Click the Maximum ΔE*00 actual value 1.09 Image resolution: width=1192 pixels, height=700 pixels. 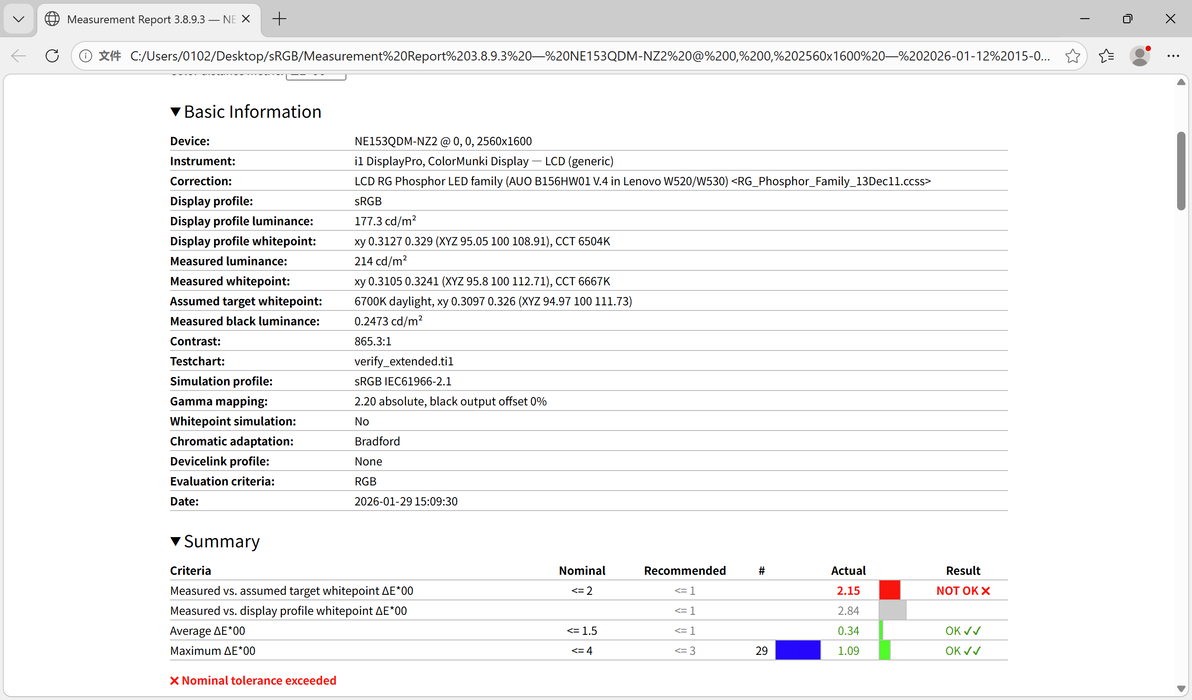(848, 651)
